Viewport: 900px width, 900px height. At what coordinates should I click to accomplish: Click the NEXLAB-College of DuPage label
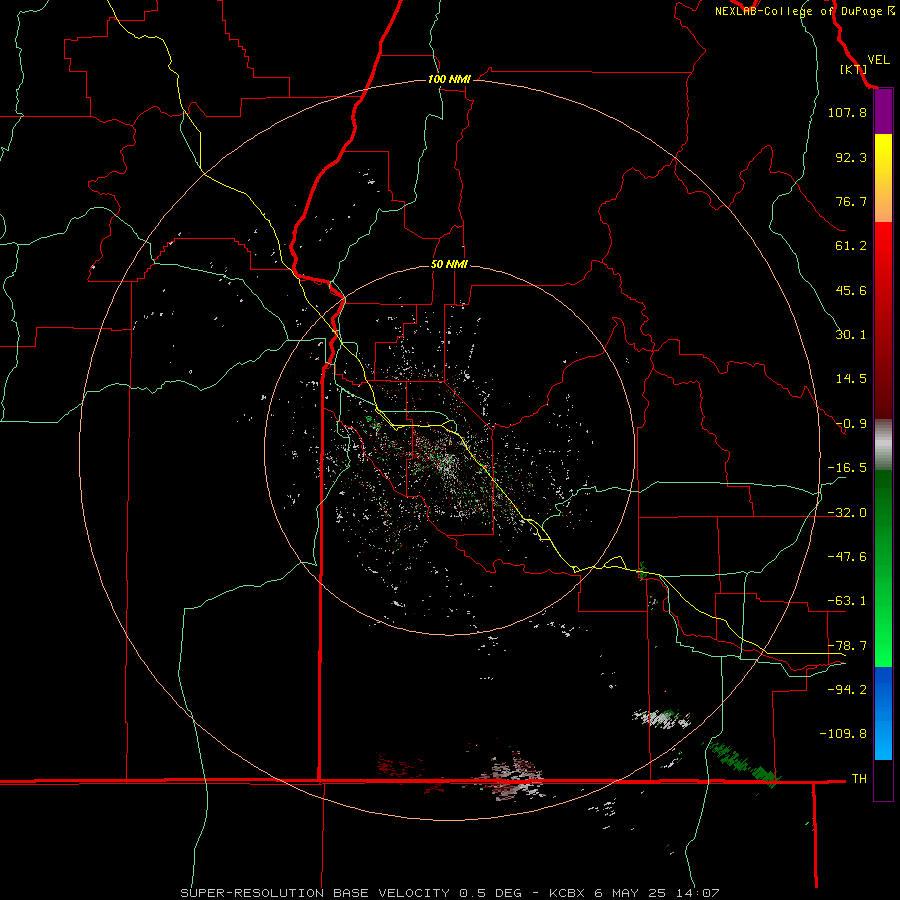[x=805, y=11]
